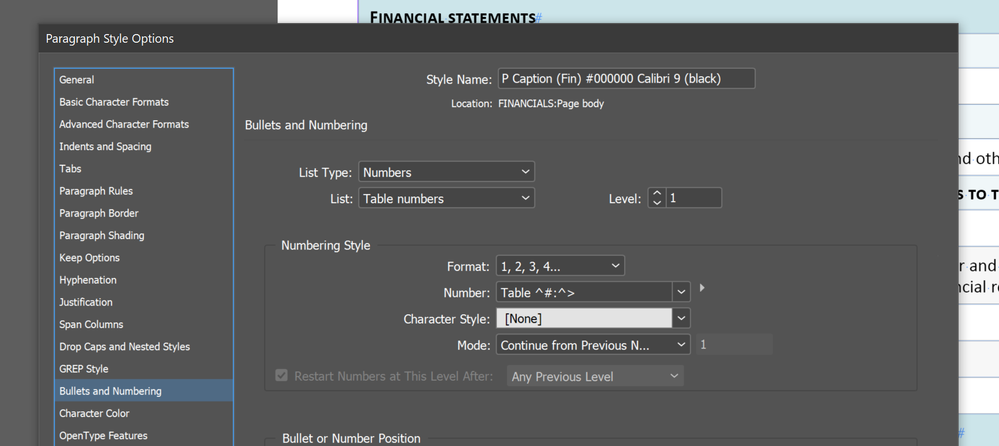
Task: Select Paragraph Border category
Action: (x=144, y=213)
